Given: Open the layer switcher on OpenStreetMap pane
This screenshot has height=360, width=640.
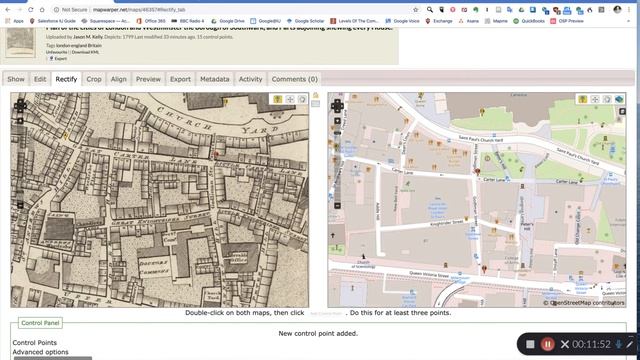Looking at the screenshot, I should (622, 111).
